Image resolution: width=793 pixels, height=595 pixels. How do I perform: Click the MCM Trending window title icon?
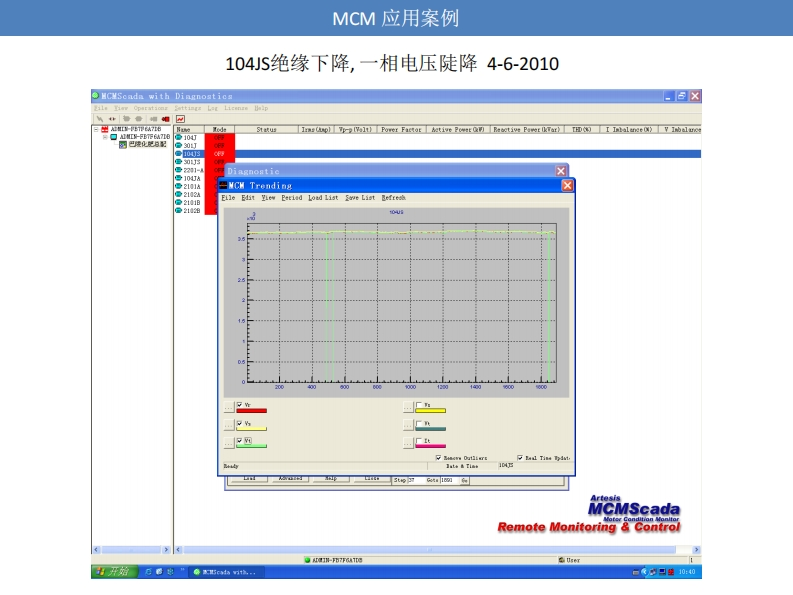pyautogui.click(x=224, y=185)
